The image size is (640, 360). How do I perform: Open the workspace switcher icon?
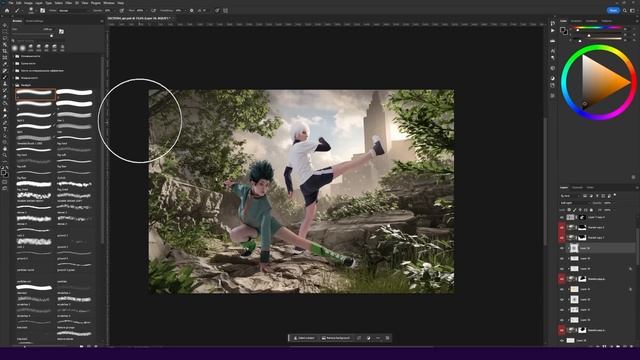coord(633,11)
